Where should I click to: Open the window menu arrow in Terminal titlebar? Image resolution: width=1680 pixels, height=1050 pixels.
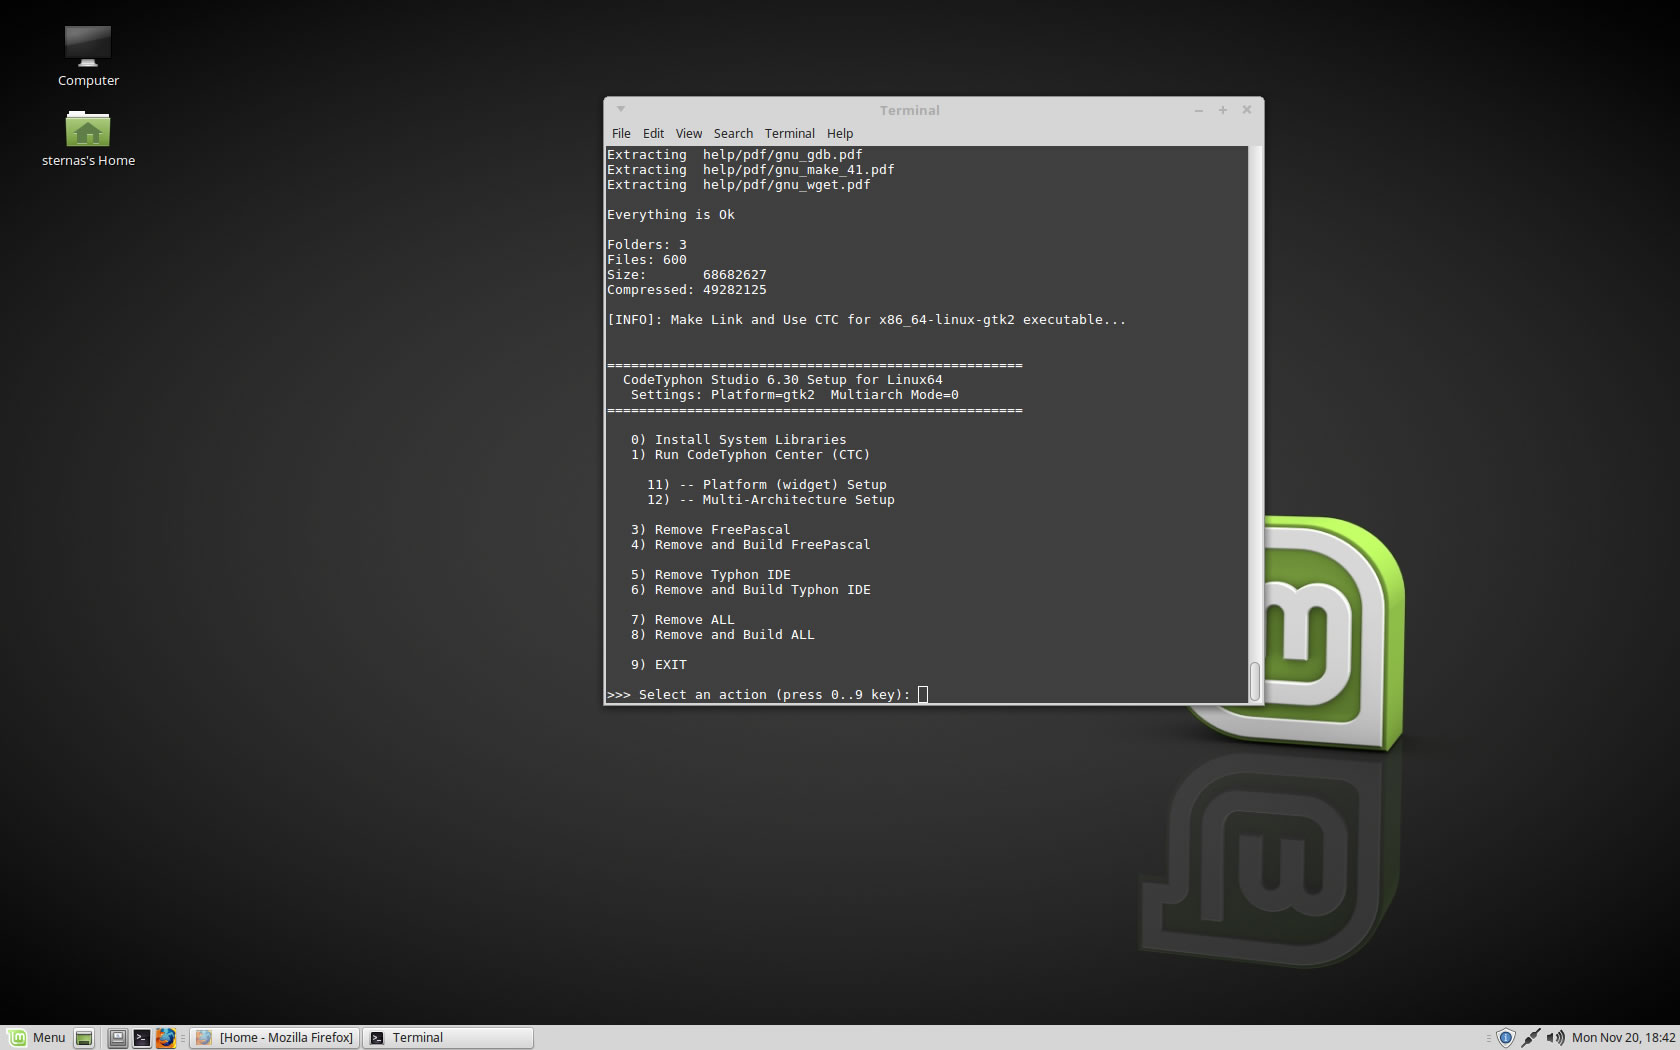(x=620, y=109)
